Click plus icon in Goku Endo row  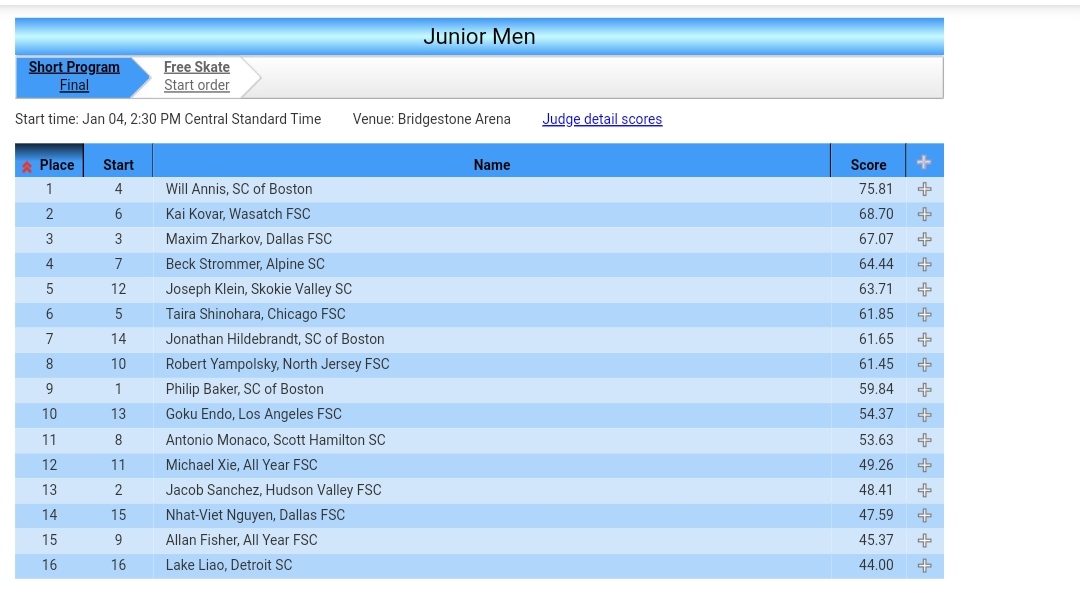924,414
